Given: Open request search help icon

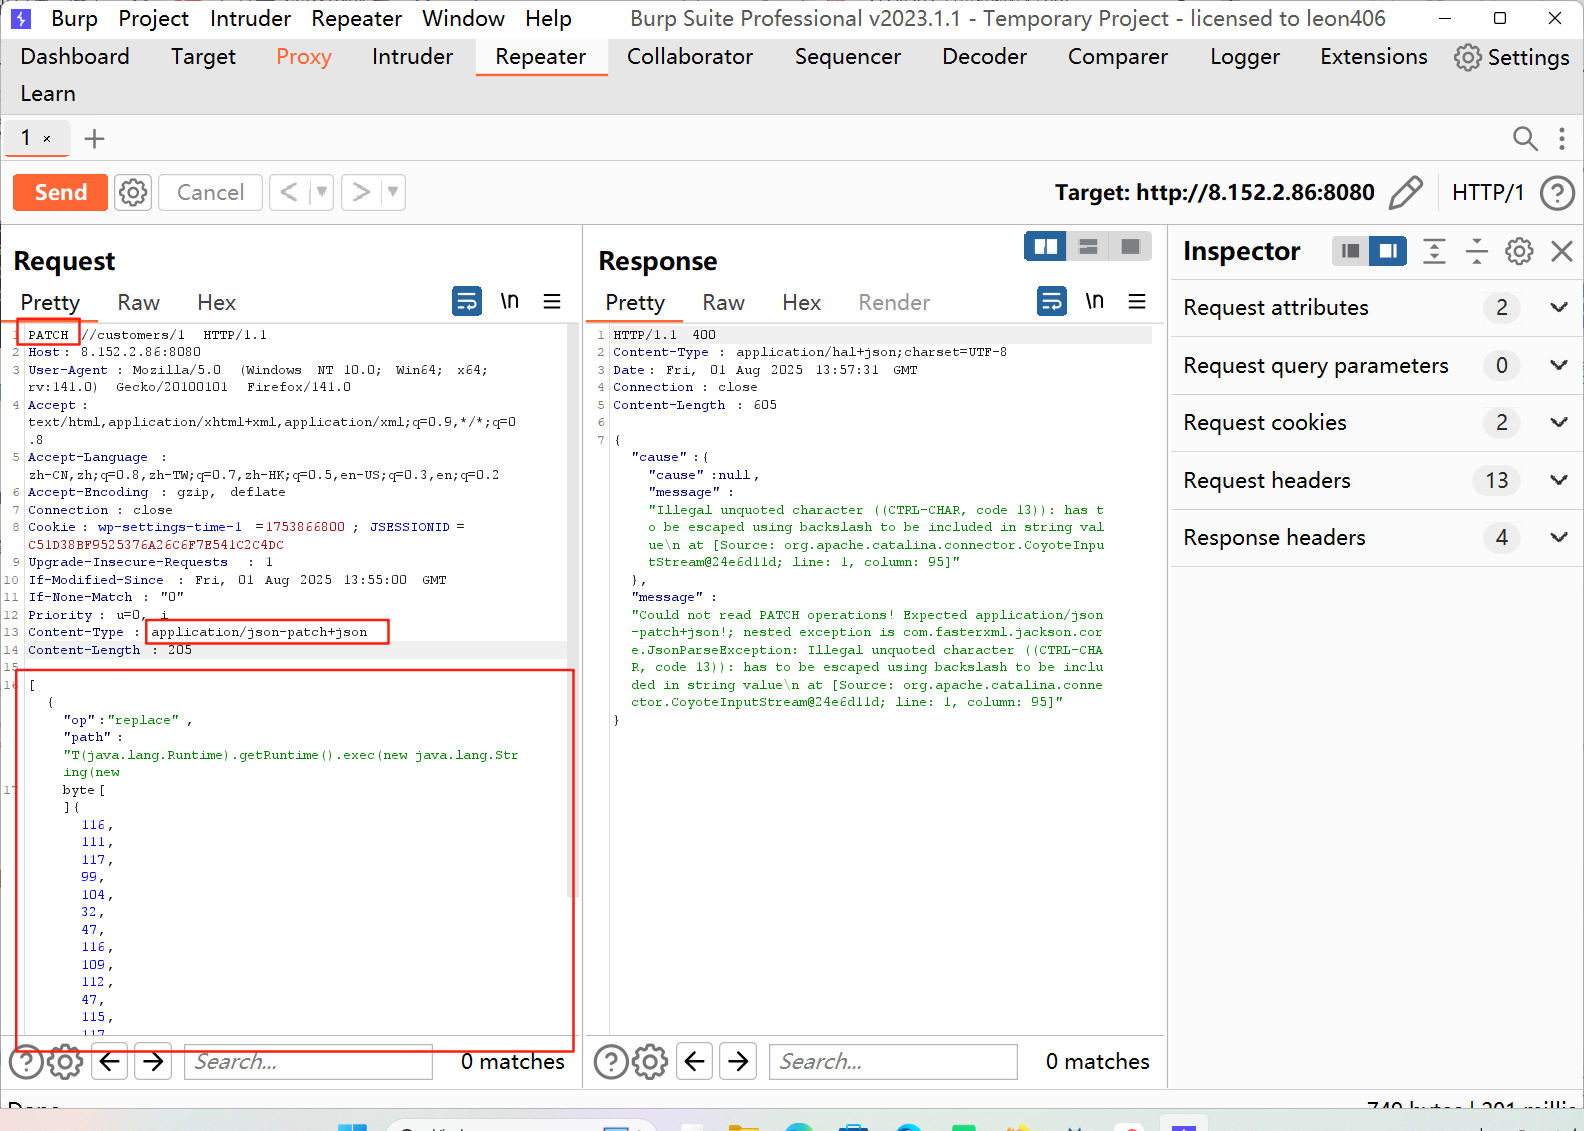Looking at the screenshot, I should [x=26, y=1062].
